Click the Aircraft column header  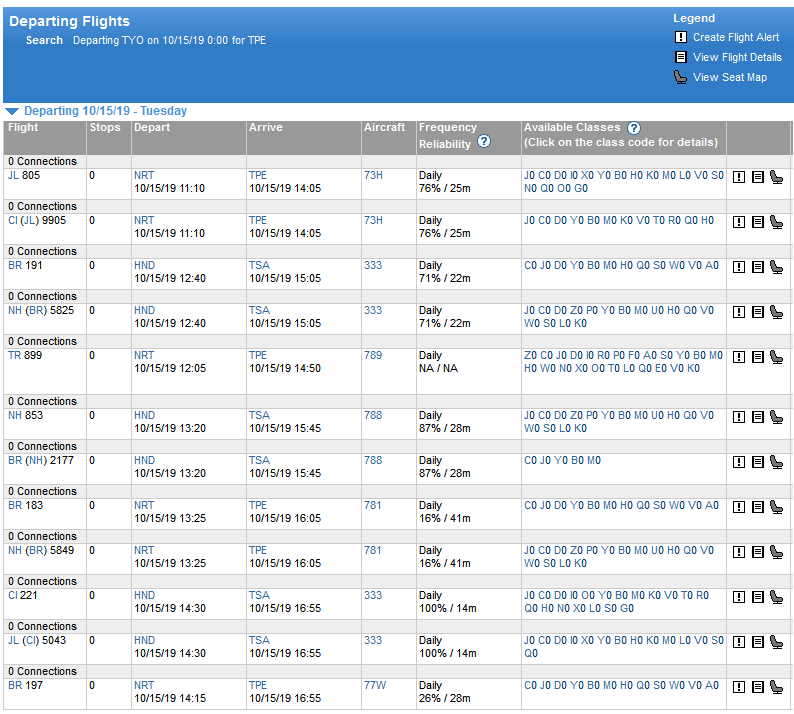(384, 128)
